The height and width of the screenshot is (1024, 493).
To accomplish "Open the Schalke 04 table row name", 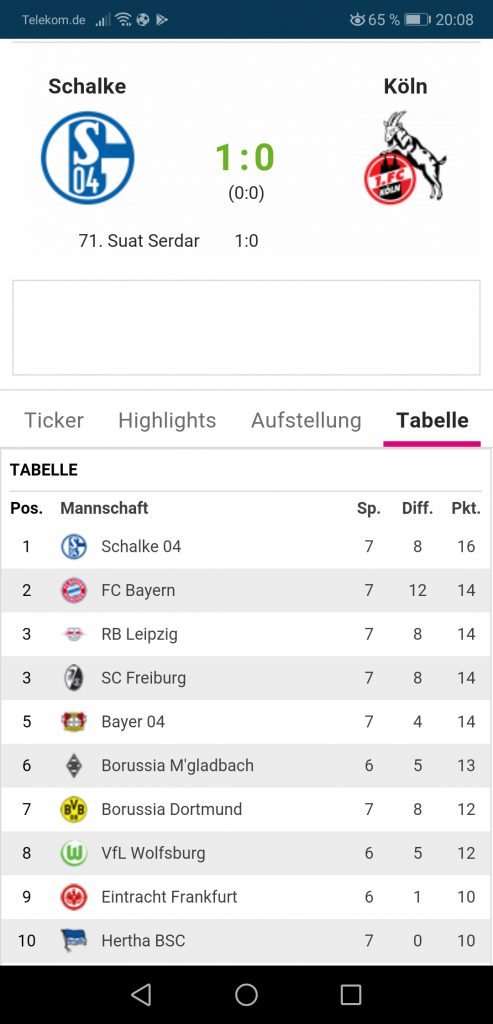I will [x=141, y=547].
